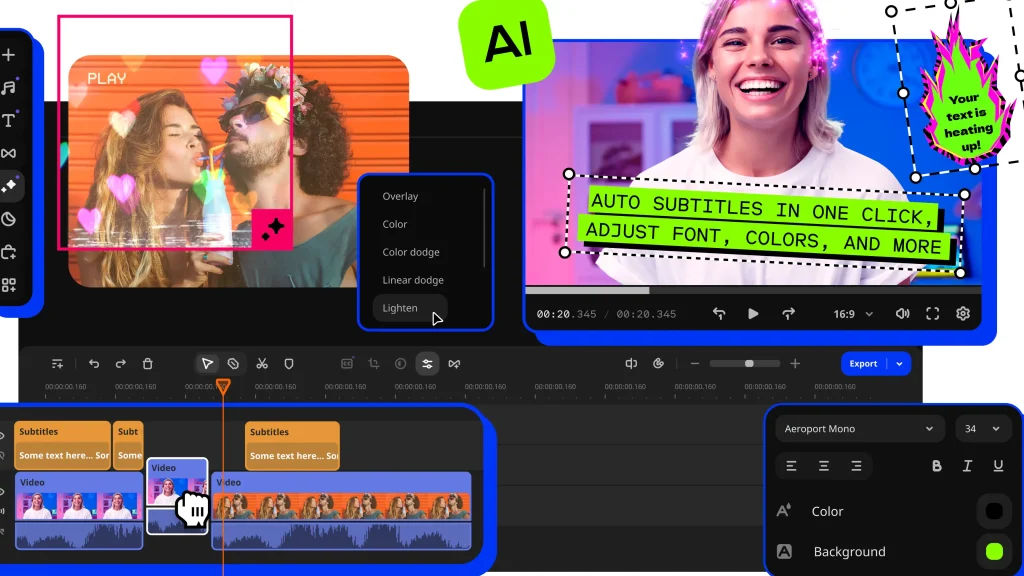Toggle Italic text formatting
Viewport: 1024px width, 576px height.
[967, 466]
